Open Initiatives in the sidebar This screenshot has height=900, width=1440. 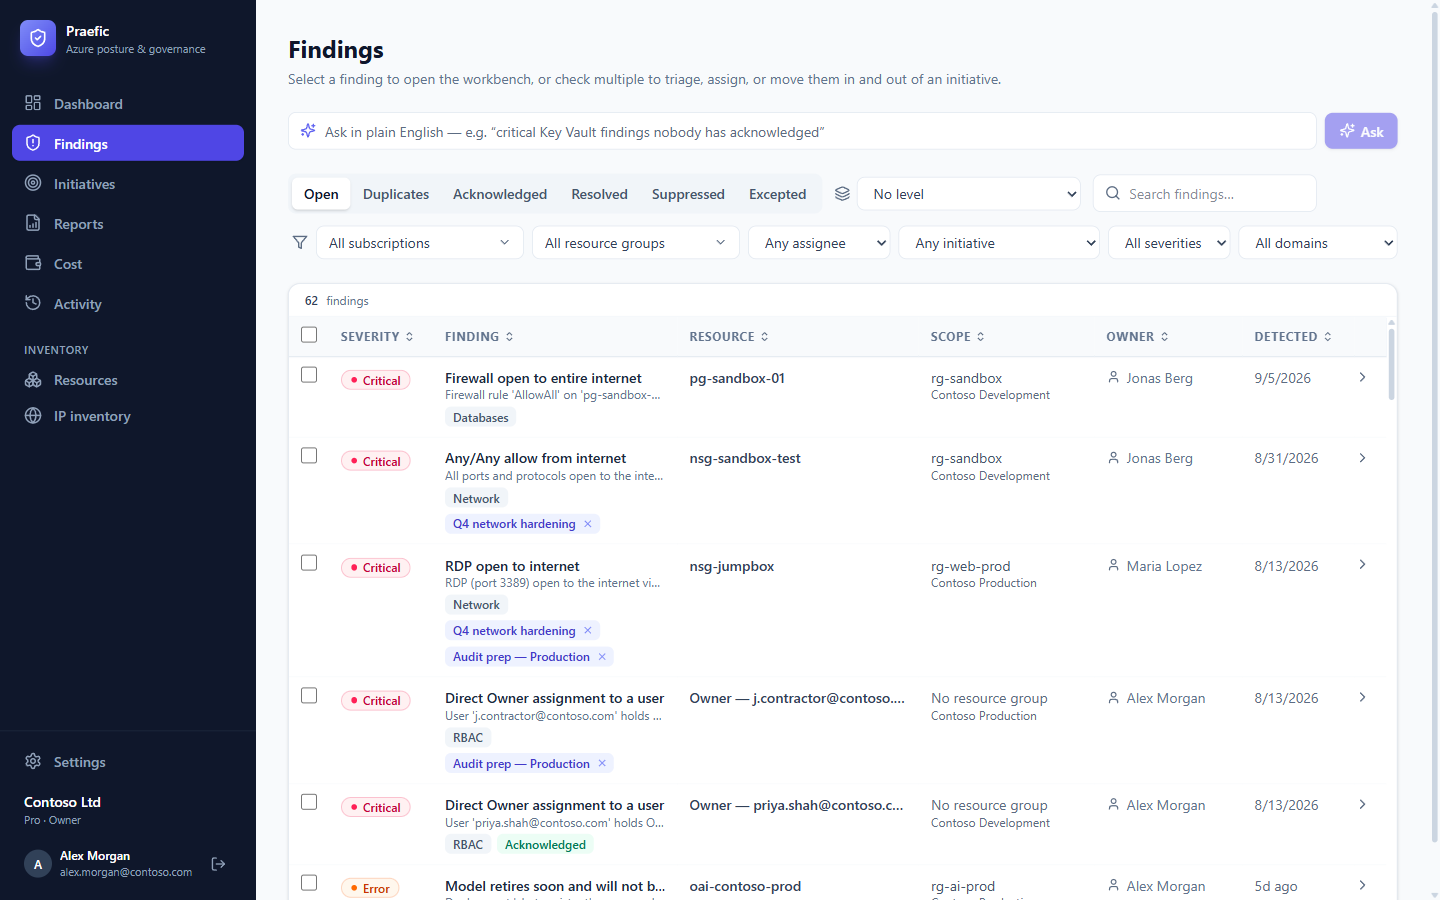point(128,184)
